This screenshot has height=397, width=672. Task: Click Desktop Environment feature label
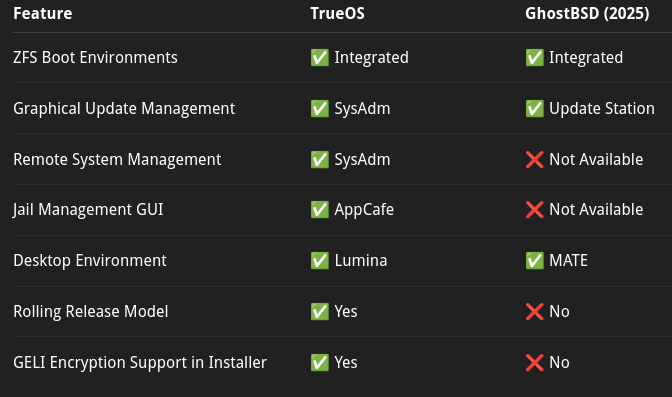click(90, 261)
